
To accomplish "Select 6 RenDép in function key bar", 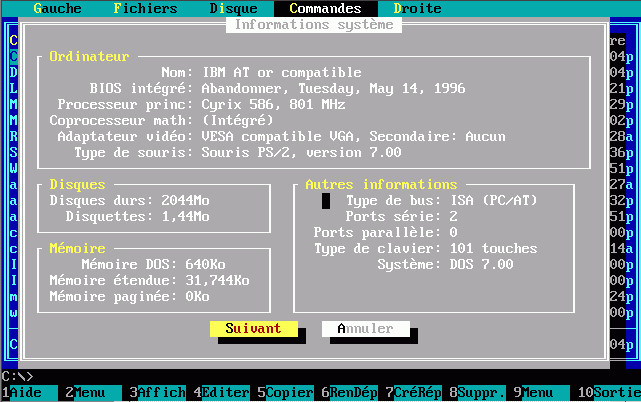I will pyautogui.click(x=348, y=393).
